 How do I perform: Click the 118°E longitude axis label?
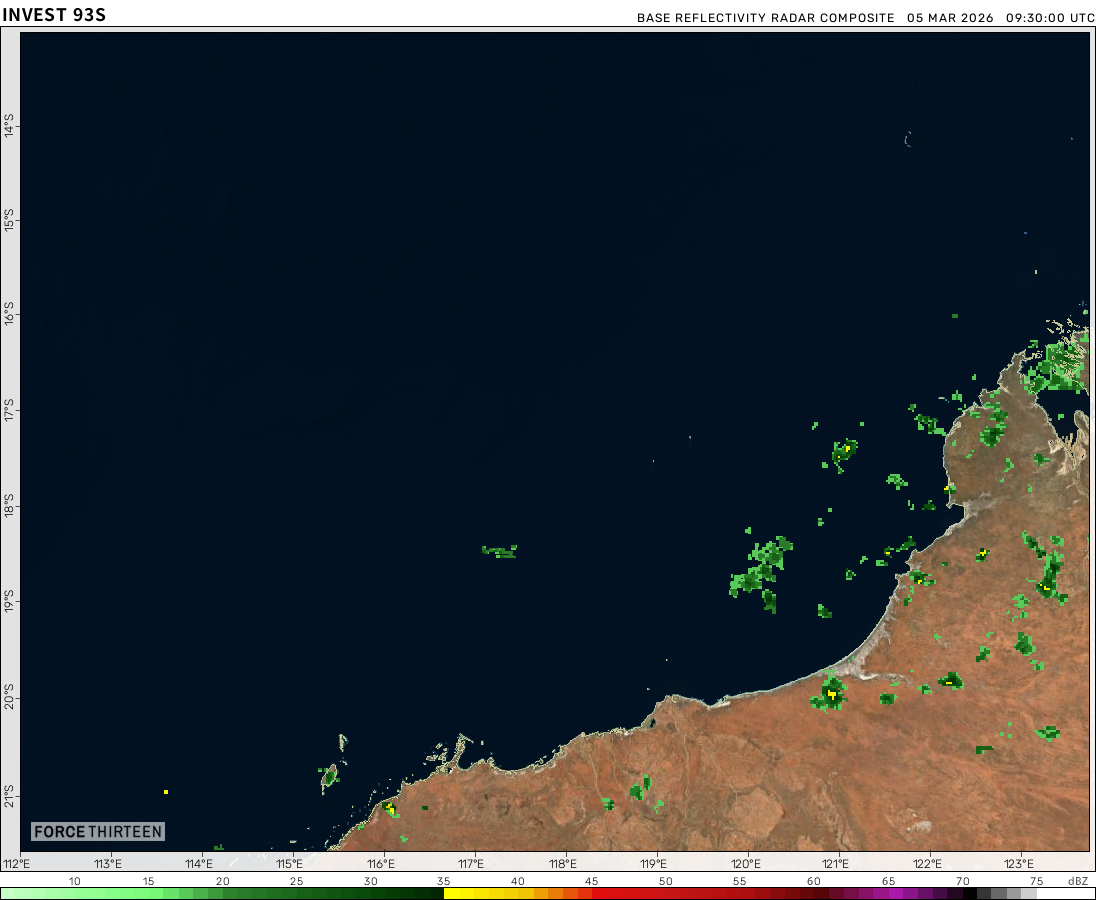tap(563, 864)
